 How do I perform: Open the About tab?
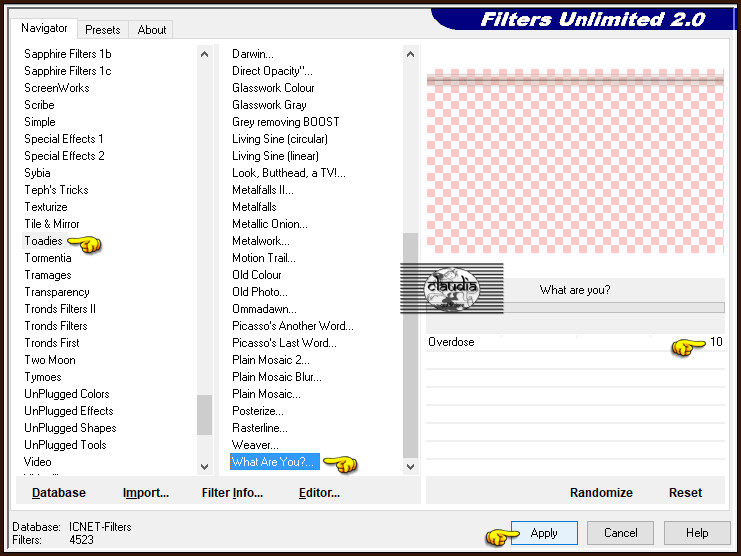tap(152, 30)
